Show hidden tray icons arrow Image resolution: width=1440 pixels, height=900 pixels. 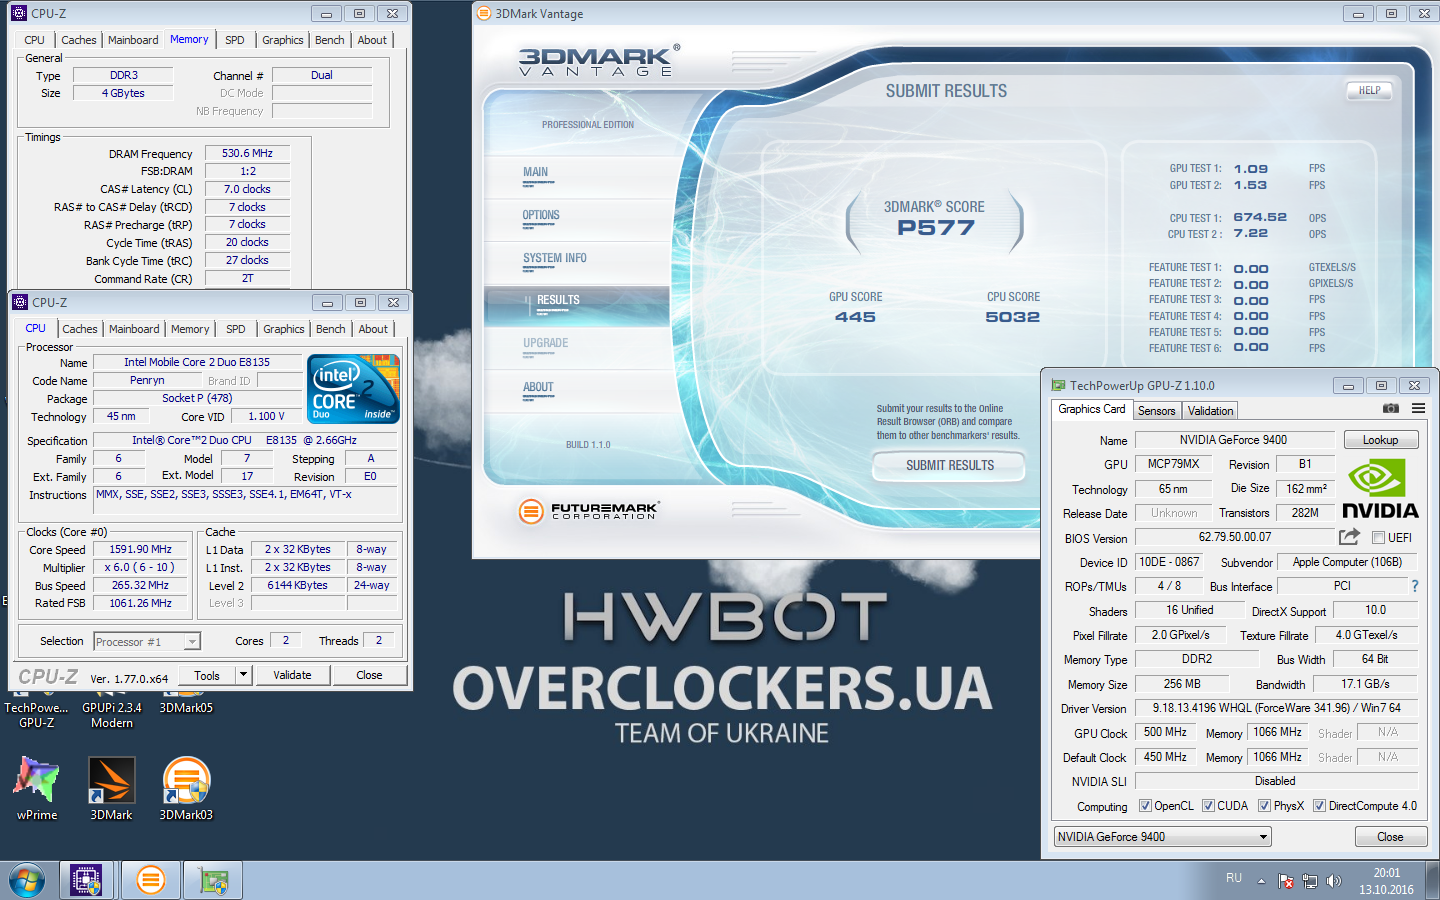pyautogui.click(x=1261, y=881)
